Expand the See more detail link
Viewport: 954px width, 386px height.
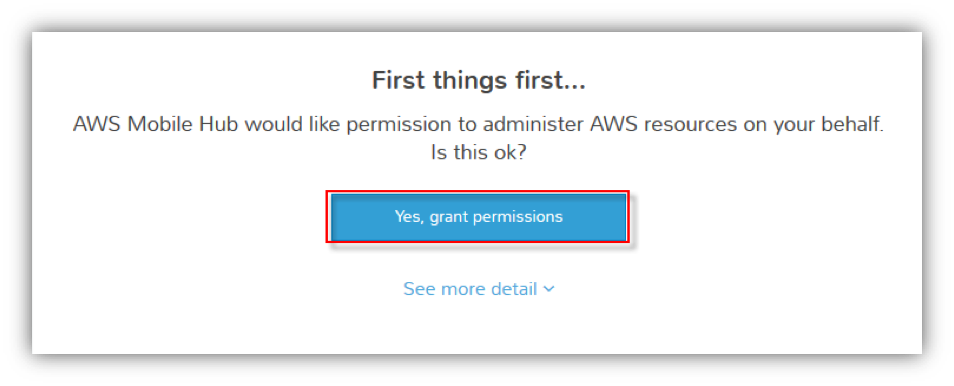[x=478, y=289]
